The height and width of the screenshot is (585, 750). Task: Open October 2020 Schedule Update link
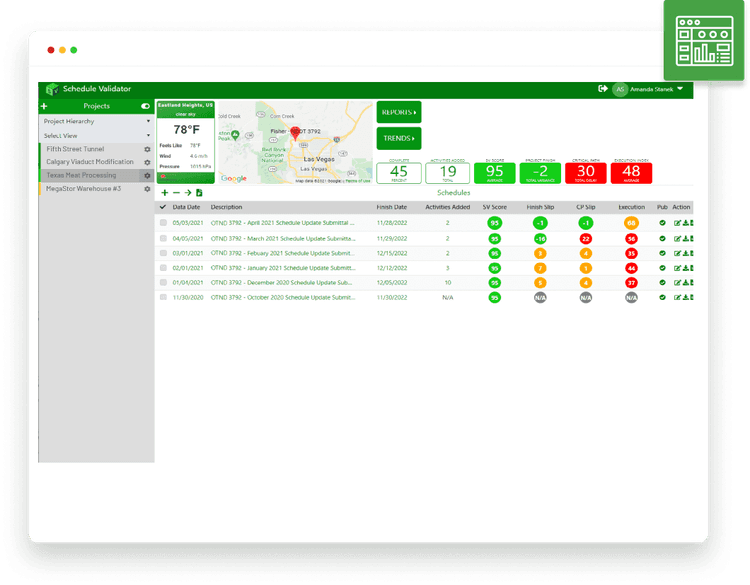click(x=283, y=298)
